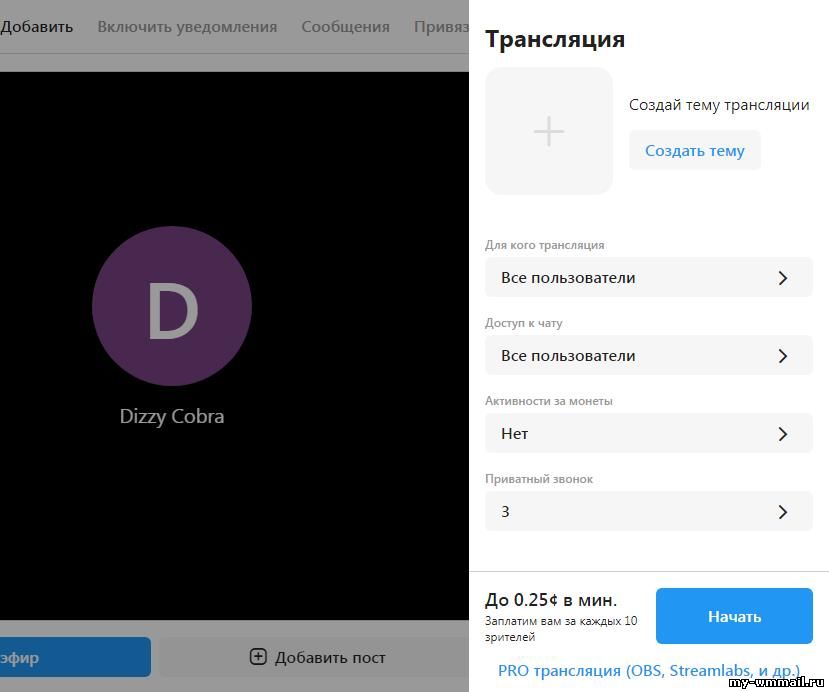Click the plus icon on the cover placeholder
Viewport: 829px width, 692px height.
click(x=549, y=131)
